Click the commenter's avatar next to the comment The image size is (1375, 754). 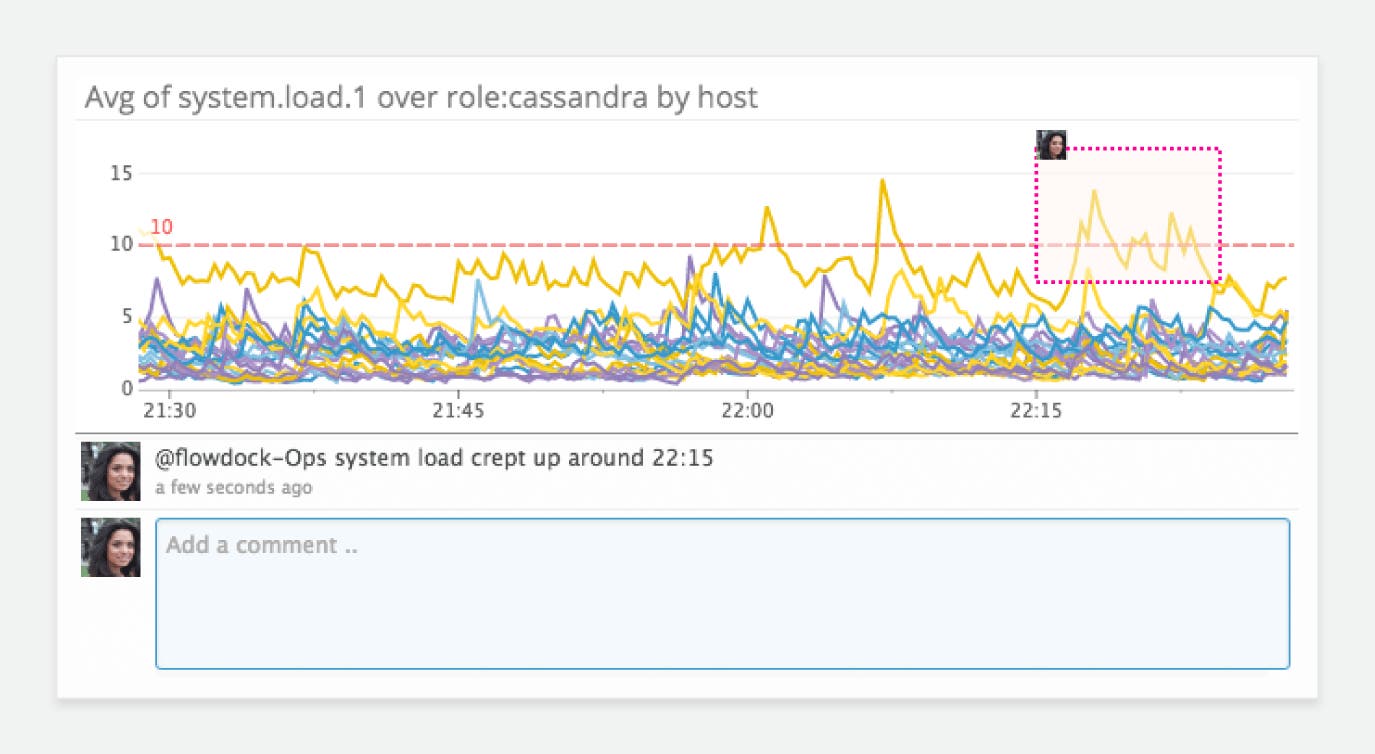pos(110,470)
